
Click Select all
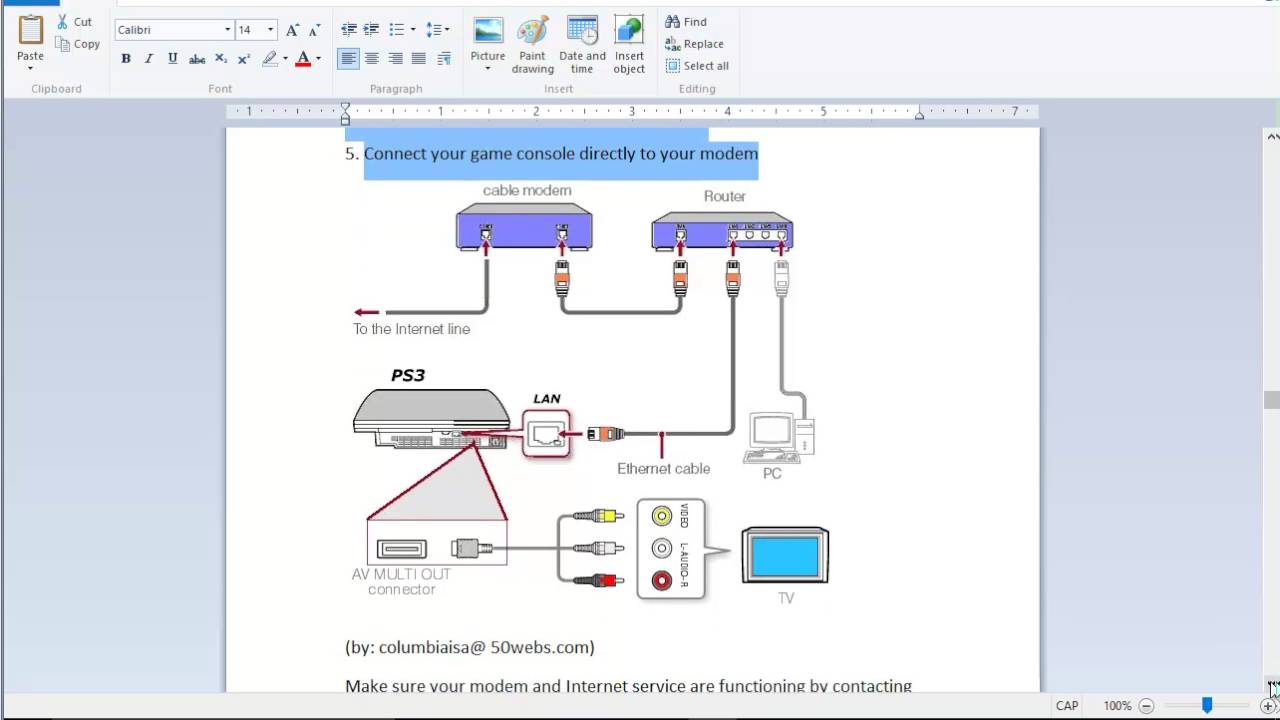(697, 66)
